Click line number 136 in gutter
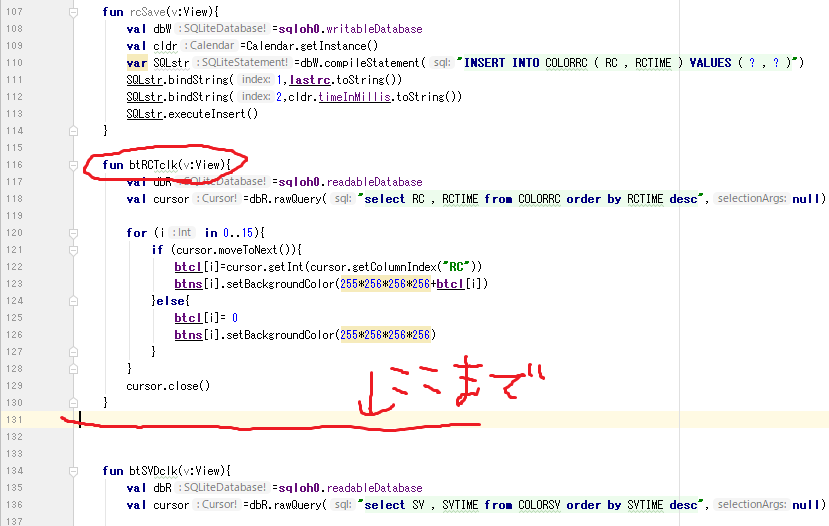829x526 pixels. [x=14, y=505]
